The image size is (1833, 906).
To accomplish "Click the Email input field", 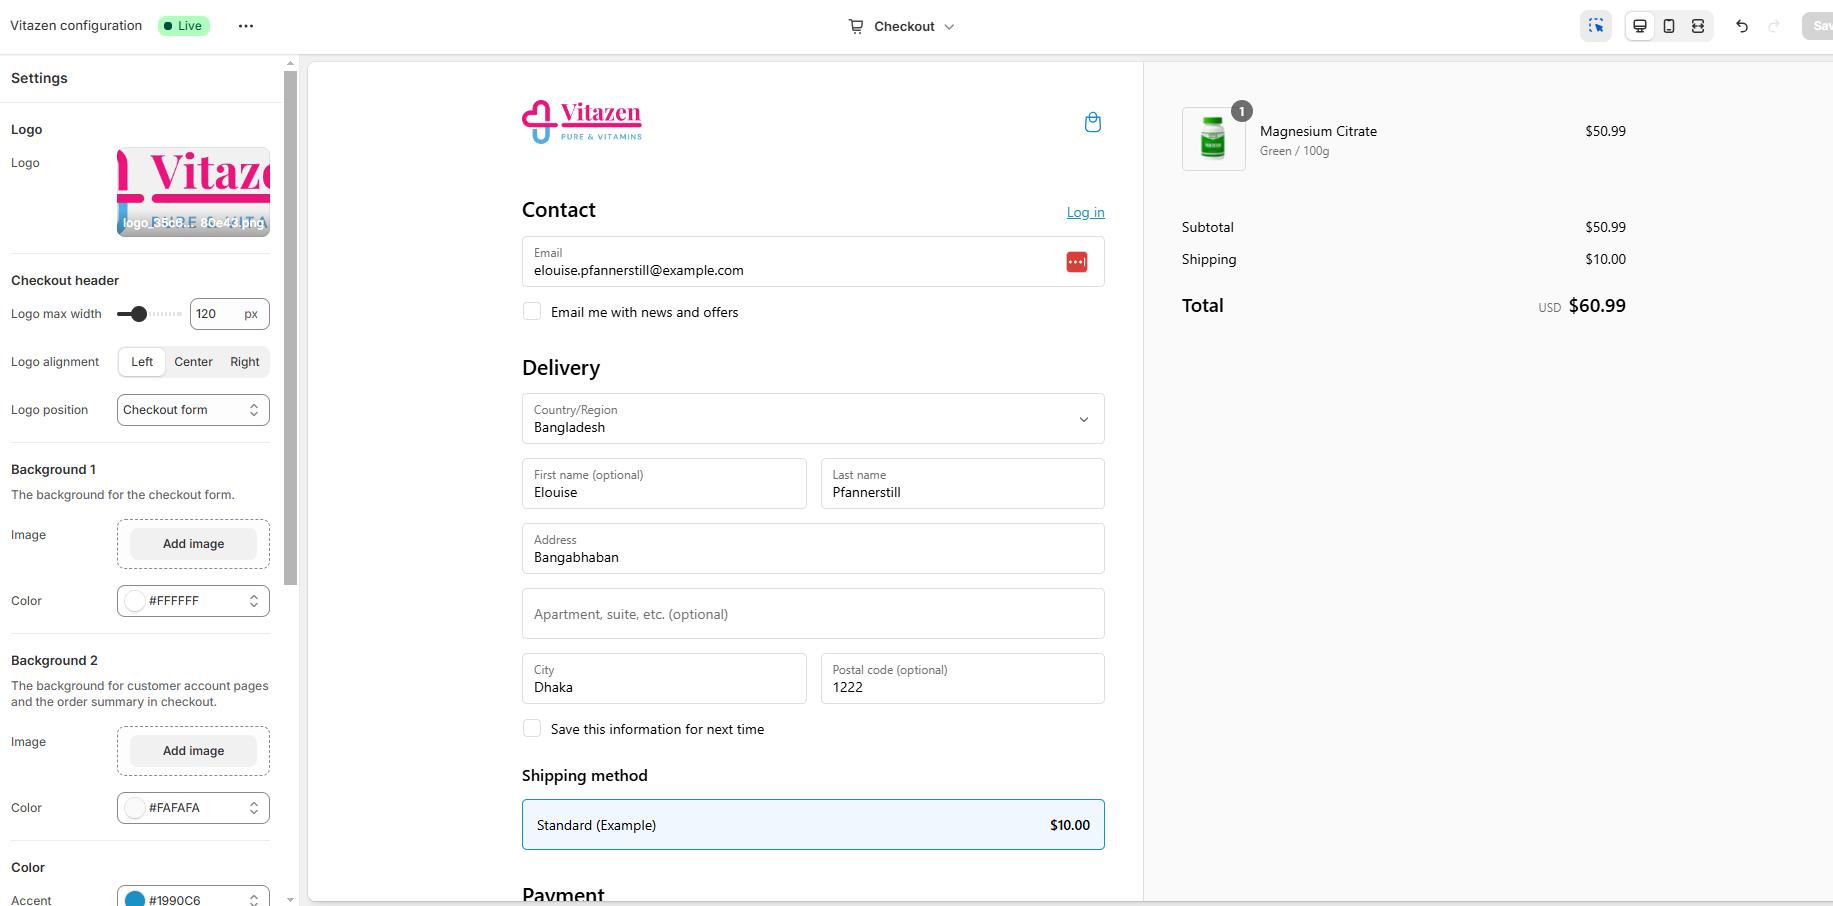I will click(813, 262).
